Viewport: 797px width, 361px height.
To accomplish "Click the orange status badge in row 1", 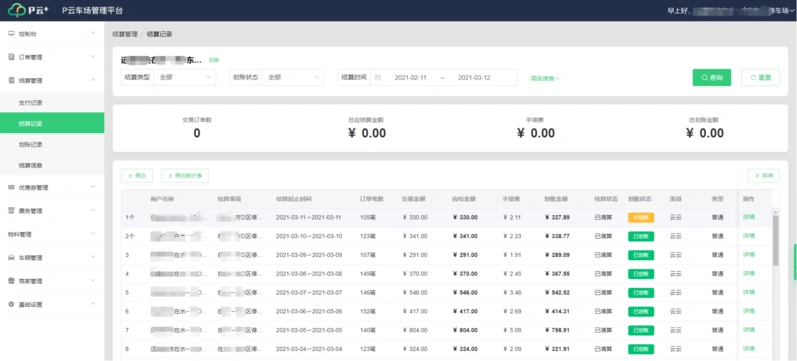I will [x=641, y=217].
